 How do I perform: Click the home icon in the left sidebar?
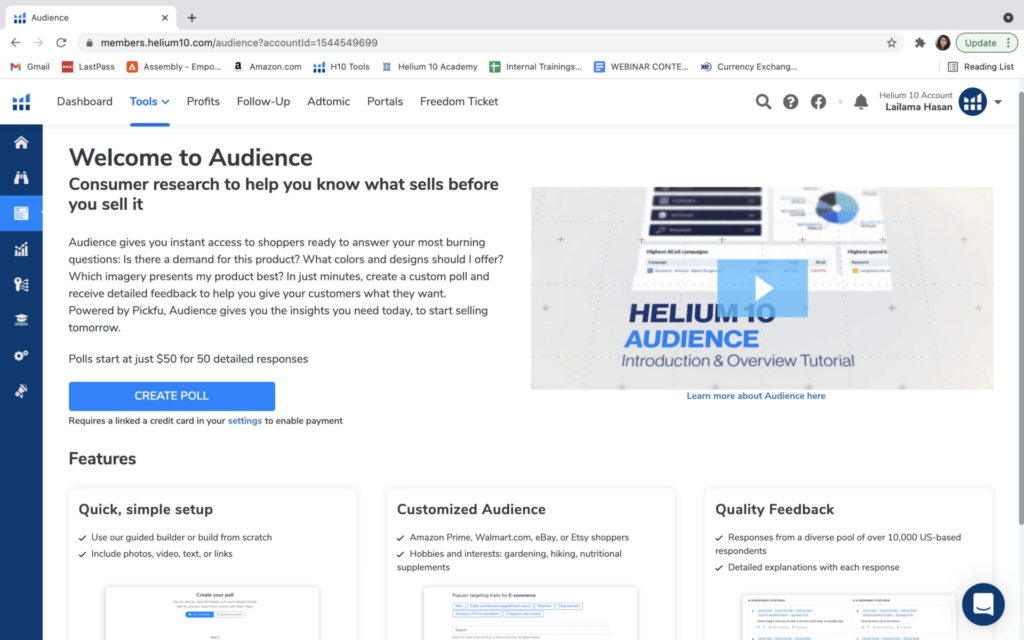pyautogui.click(x=21, y=142)
